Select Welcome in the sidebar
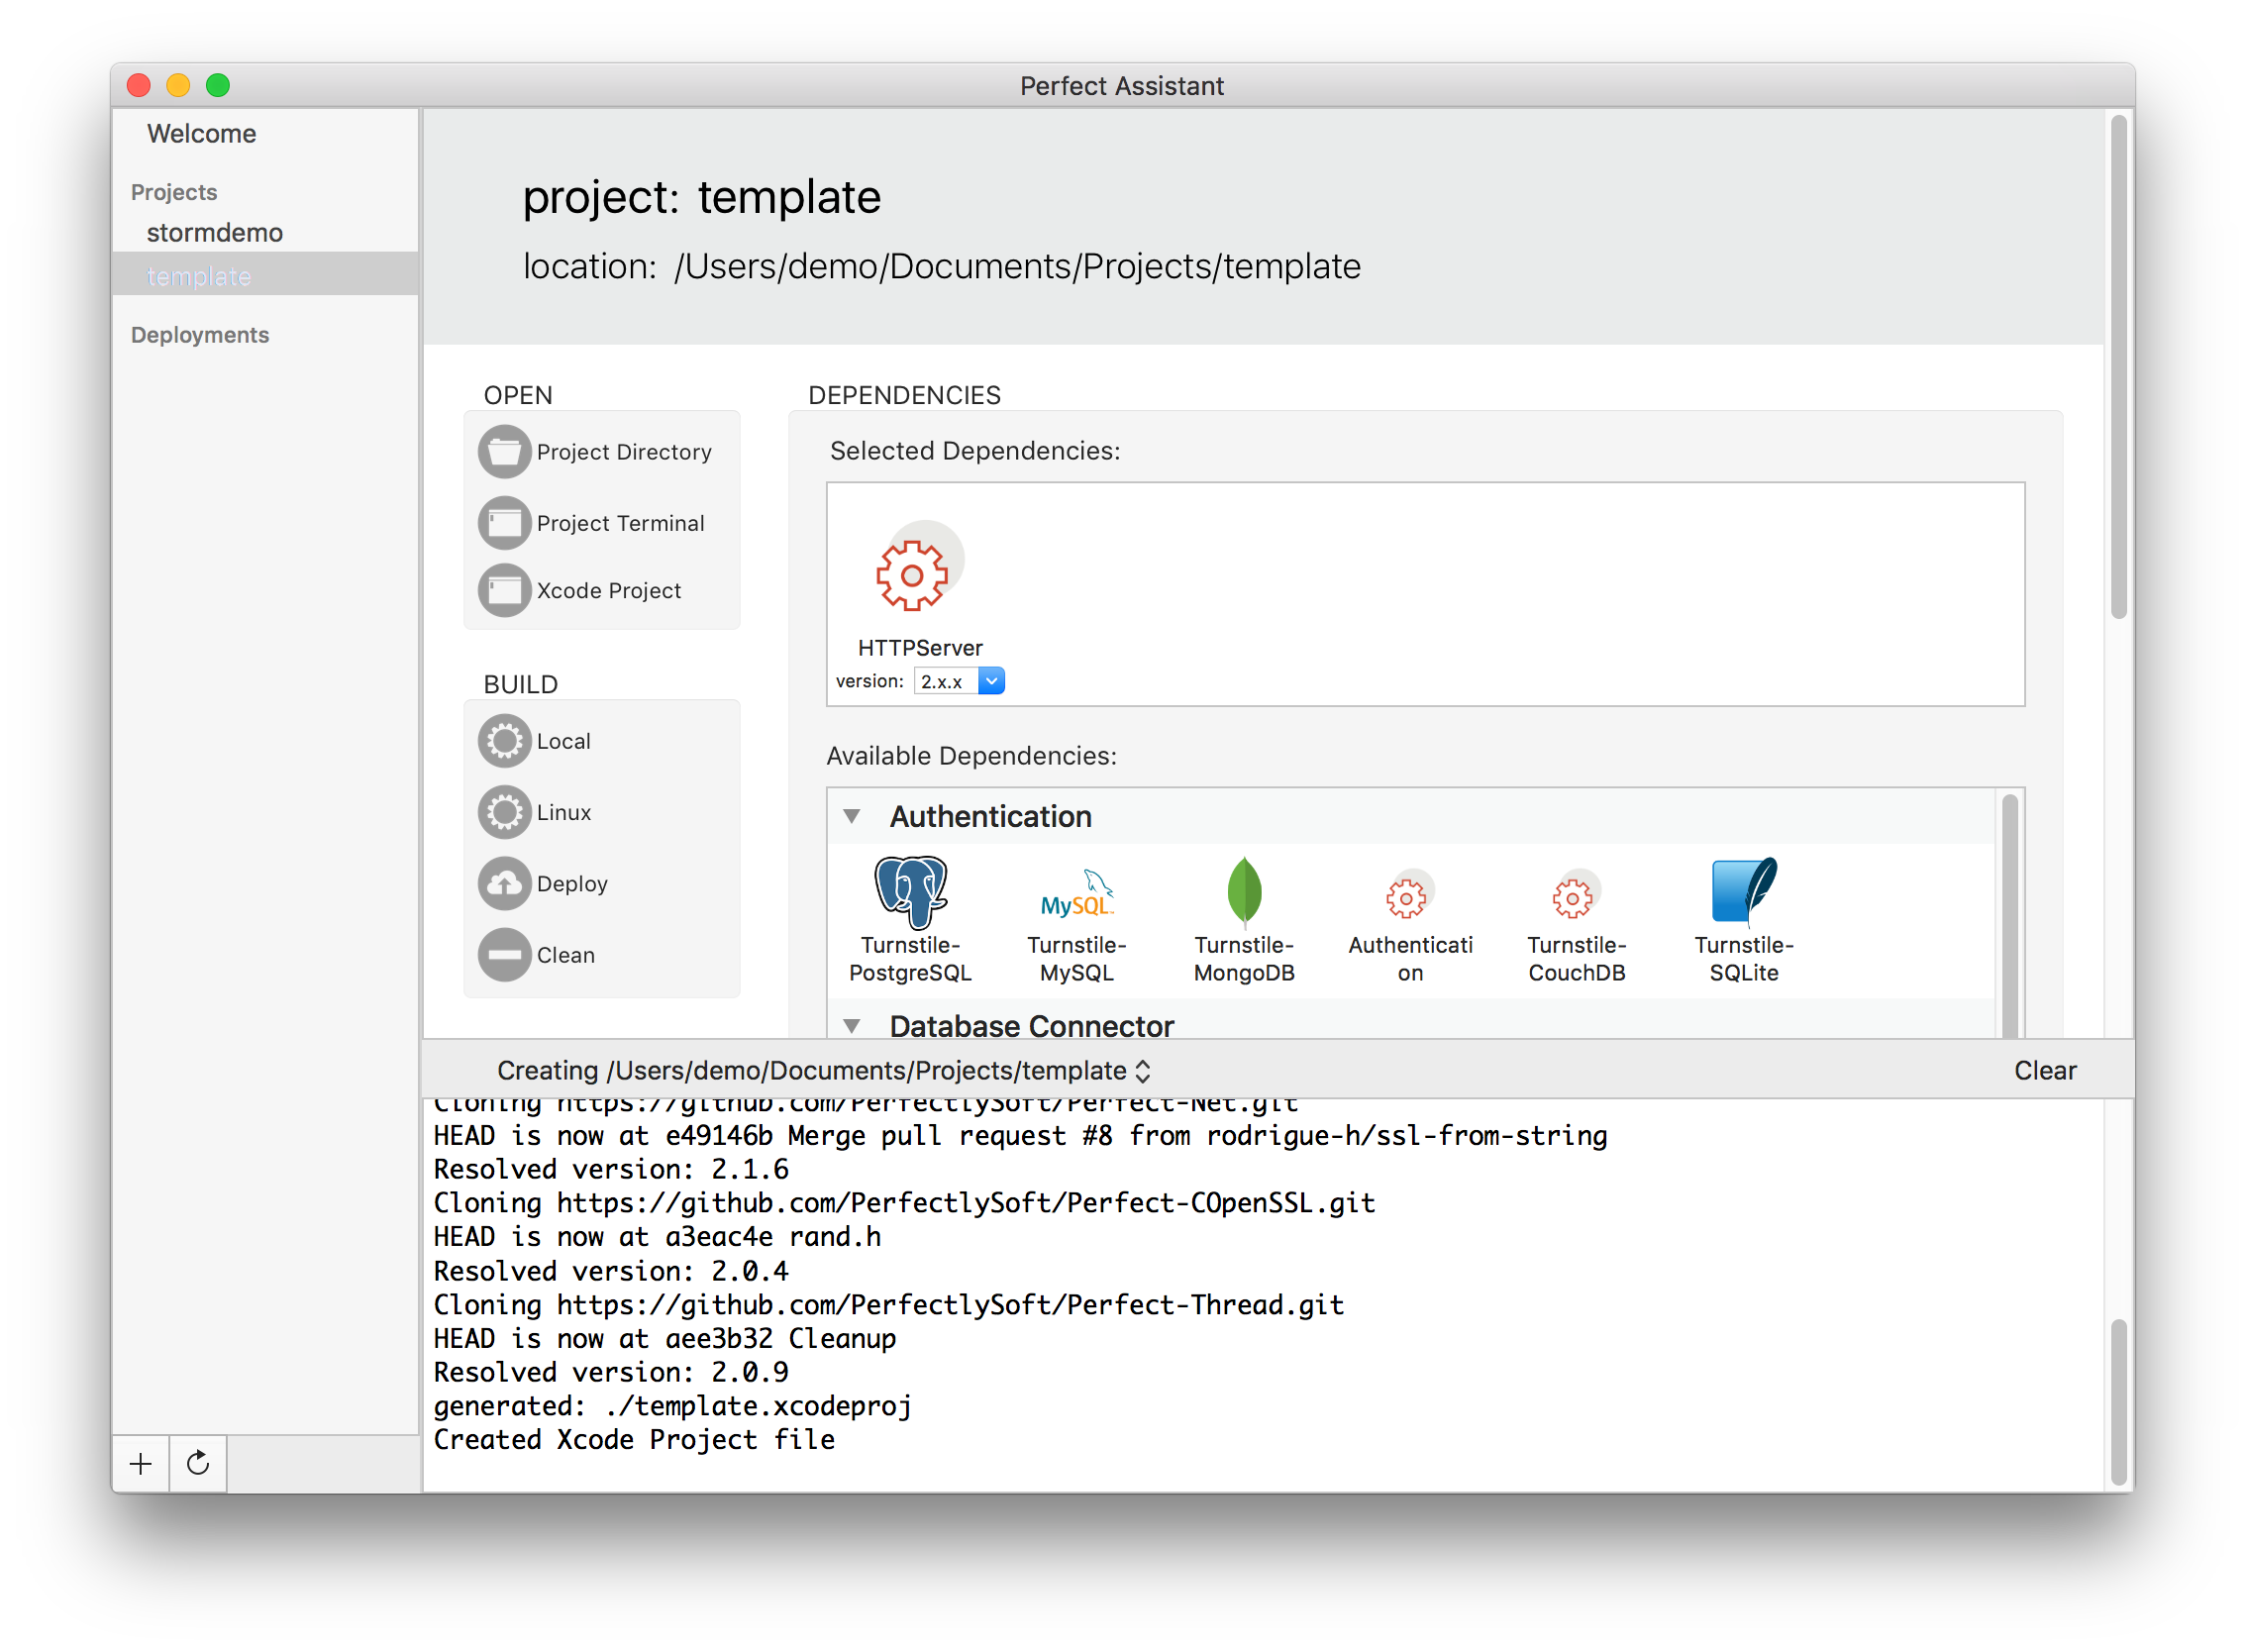 tap(201, 134)
